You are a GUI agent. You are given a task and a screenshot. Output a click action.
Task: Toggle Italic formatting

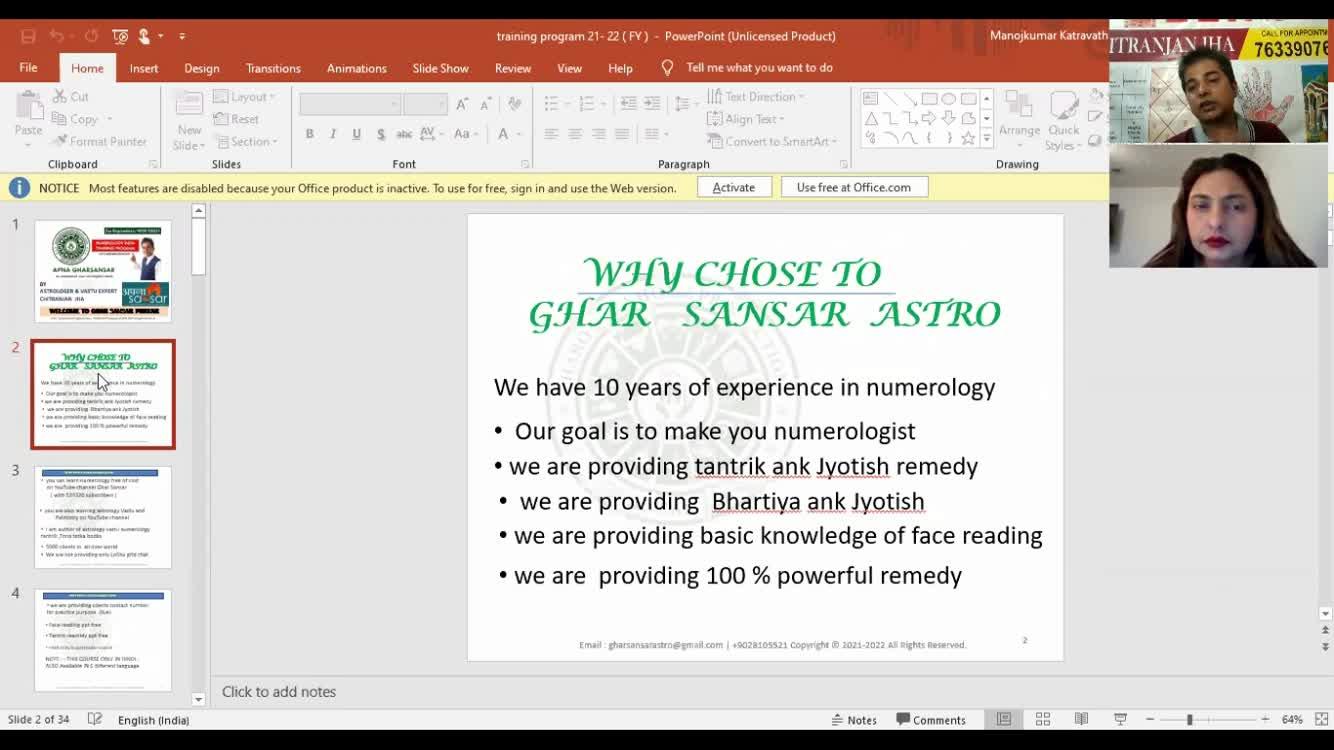tap(333, 134)
